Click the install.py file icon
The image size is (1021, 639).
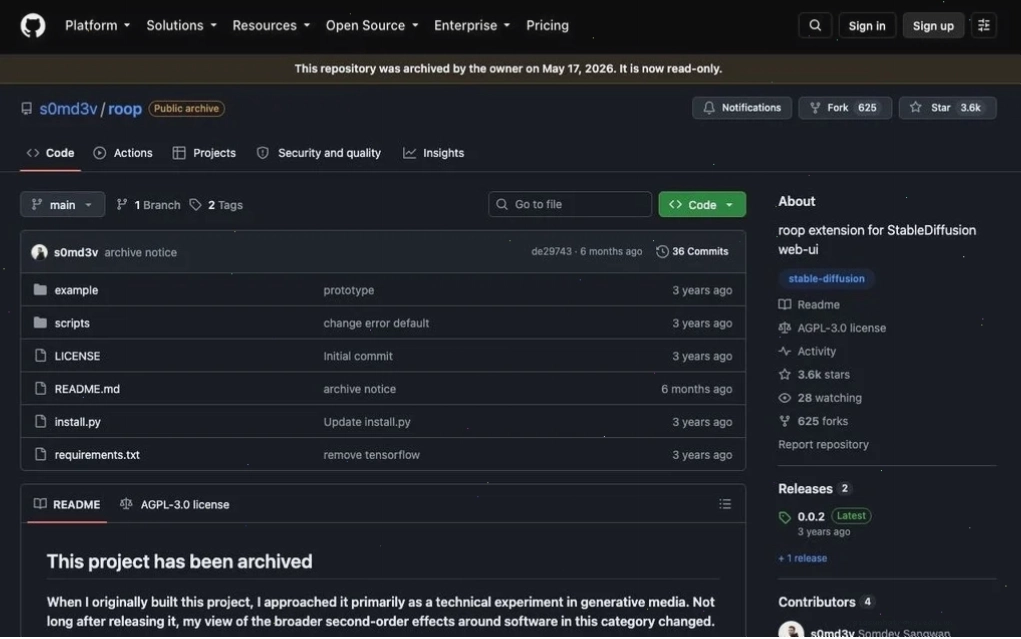40,421
